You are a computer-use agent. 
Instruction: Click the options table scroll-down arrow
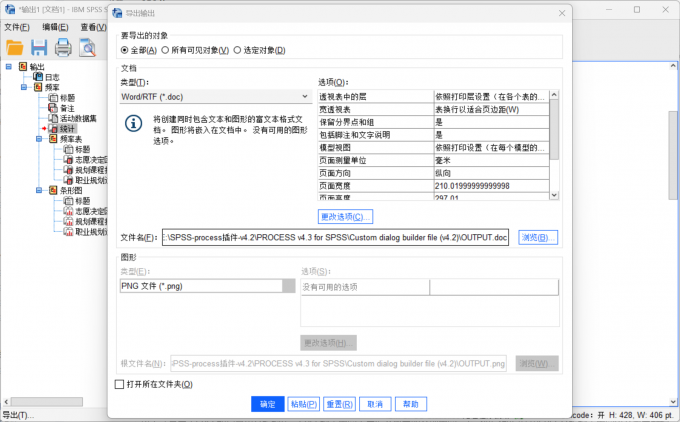pyautogui.click(x=554, y=195)
